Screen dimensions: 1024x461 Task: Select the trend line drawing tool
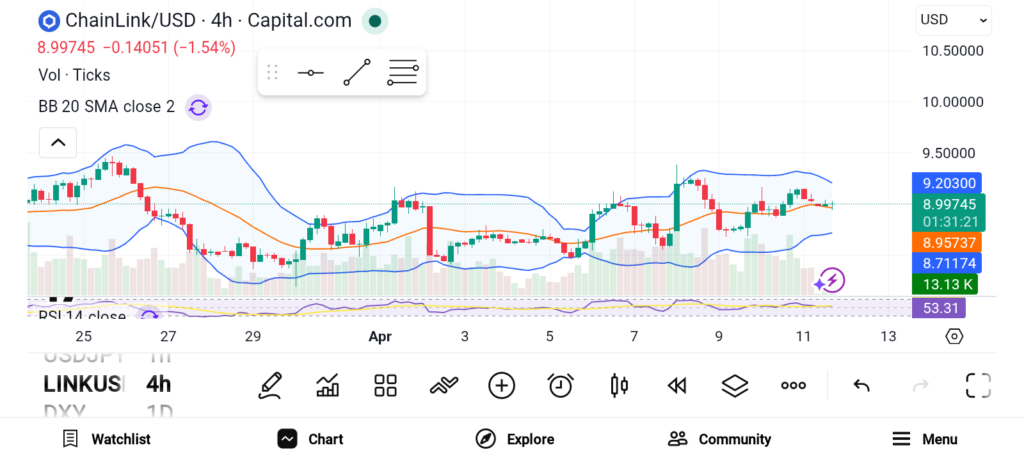(357, 72)
